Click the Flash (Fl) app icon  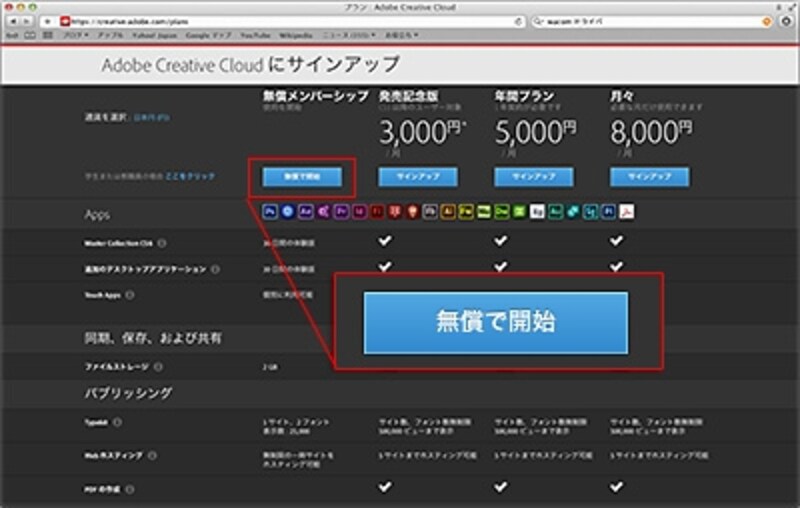point(377,211)
